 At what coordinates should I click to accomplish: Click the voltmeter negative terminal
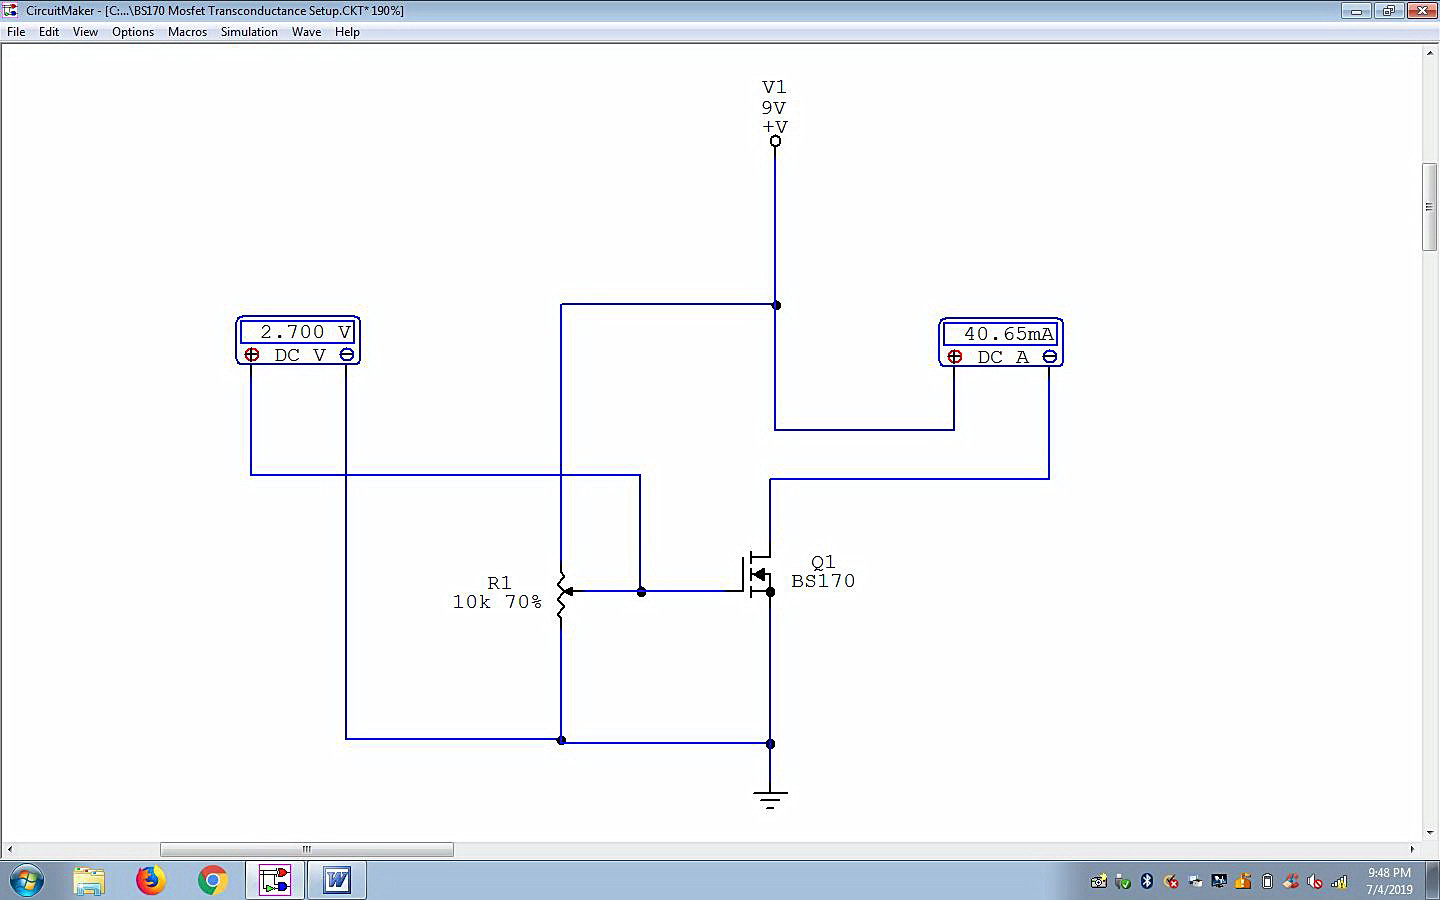coord(346,355)
